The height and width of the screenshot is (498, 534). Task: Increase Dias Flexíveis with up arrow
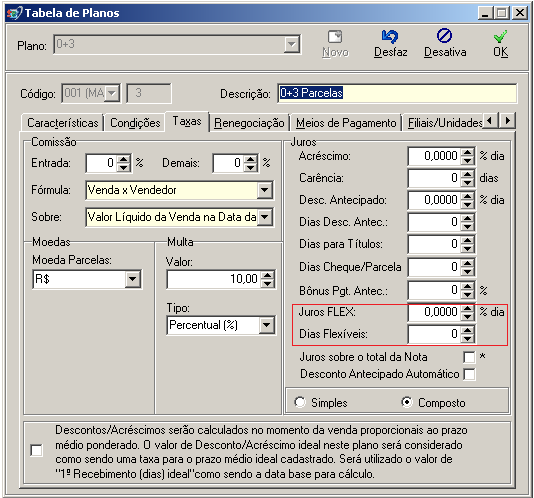point(468,330)
